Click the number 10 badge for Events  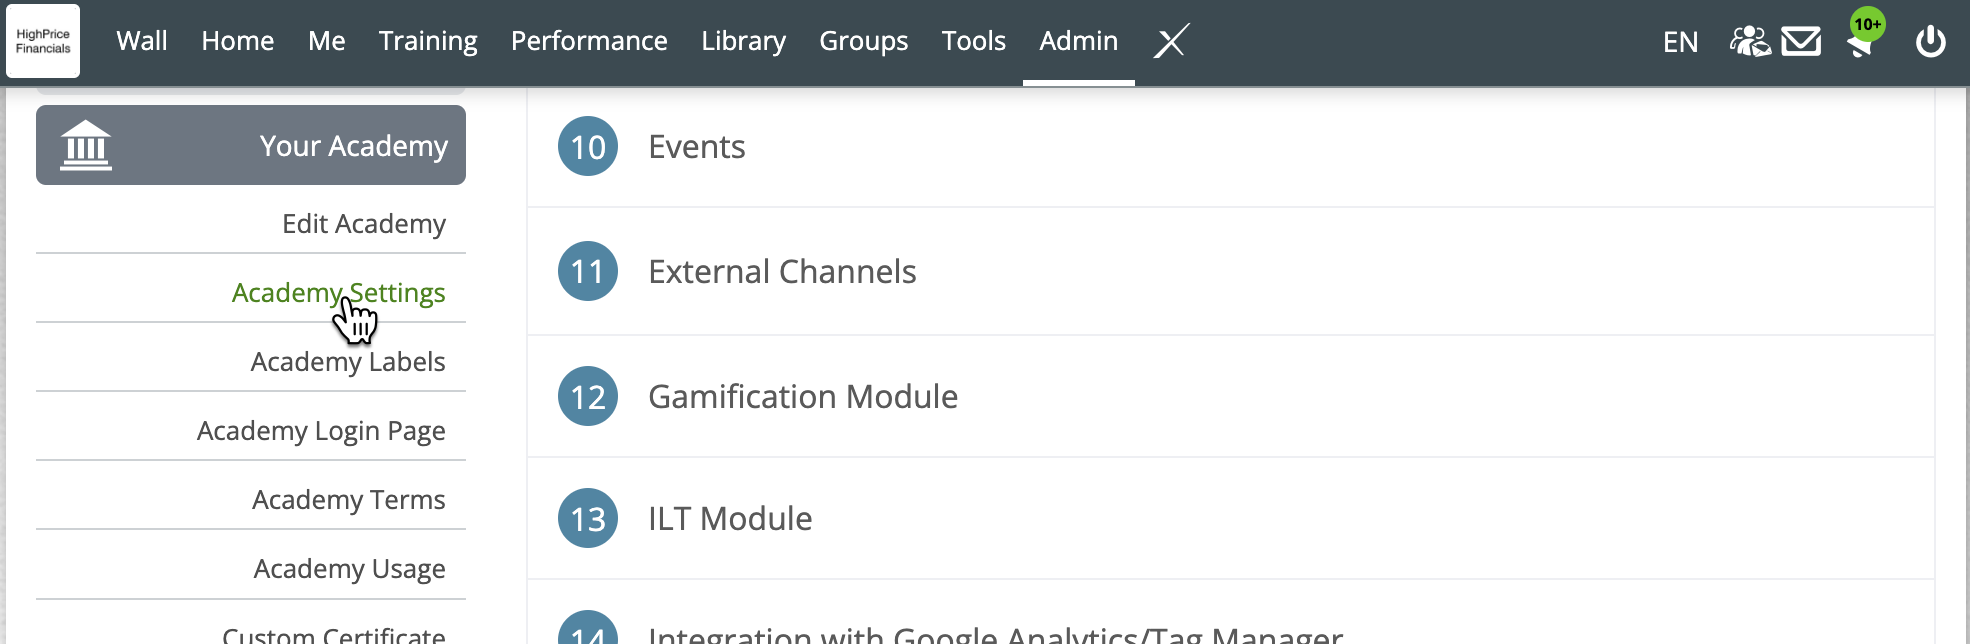588,146
